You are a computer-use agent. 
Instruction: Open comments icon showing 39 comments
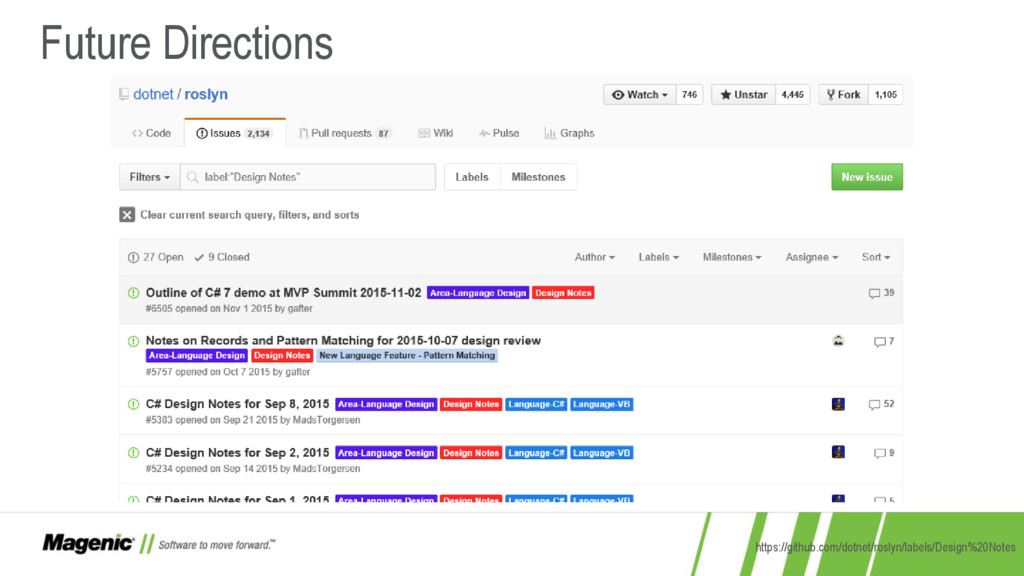pos(874,293)
